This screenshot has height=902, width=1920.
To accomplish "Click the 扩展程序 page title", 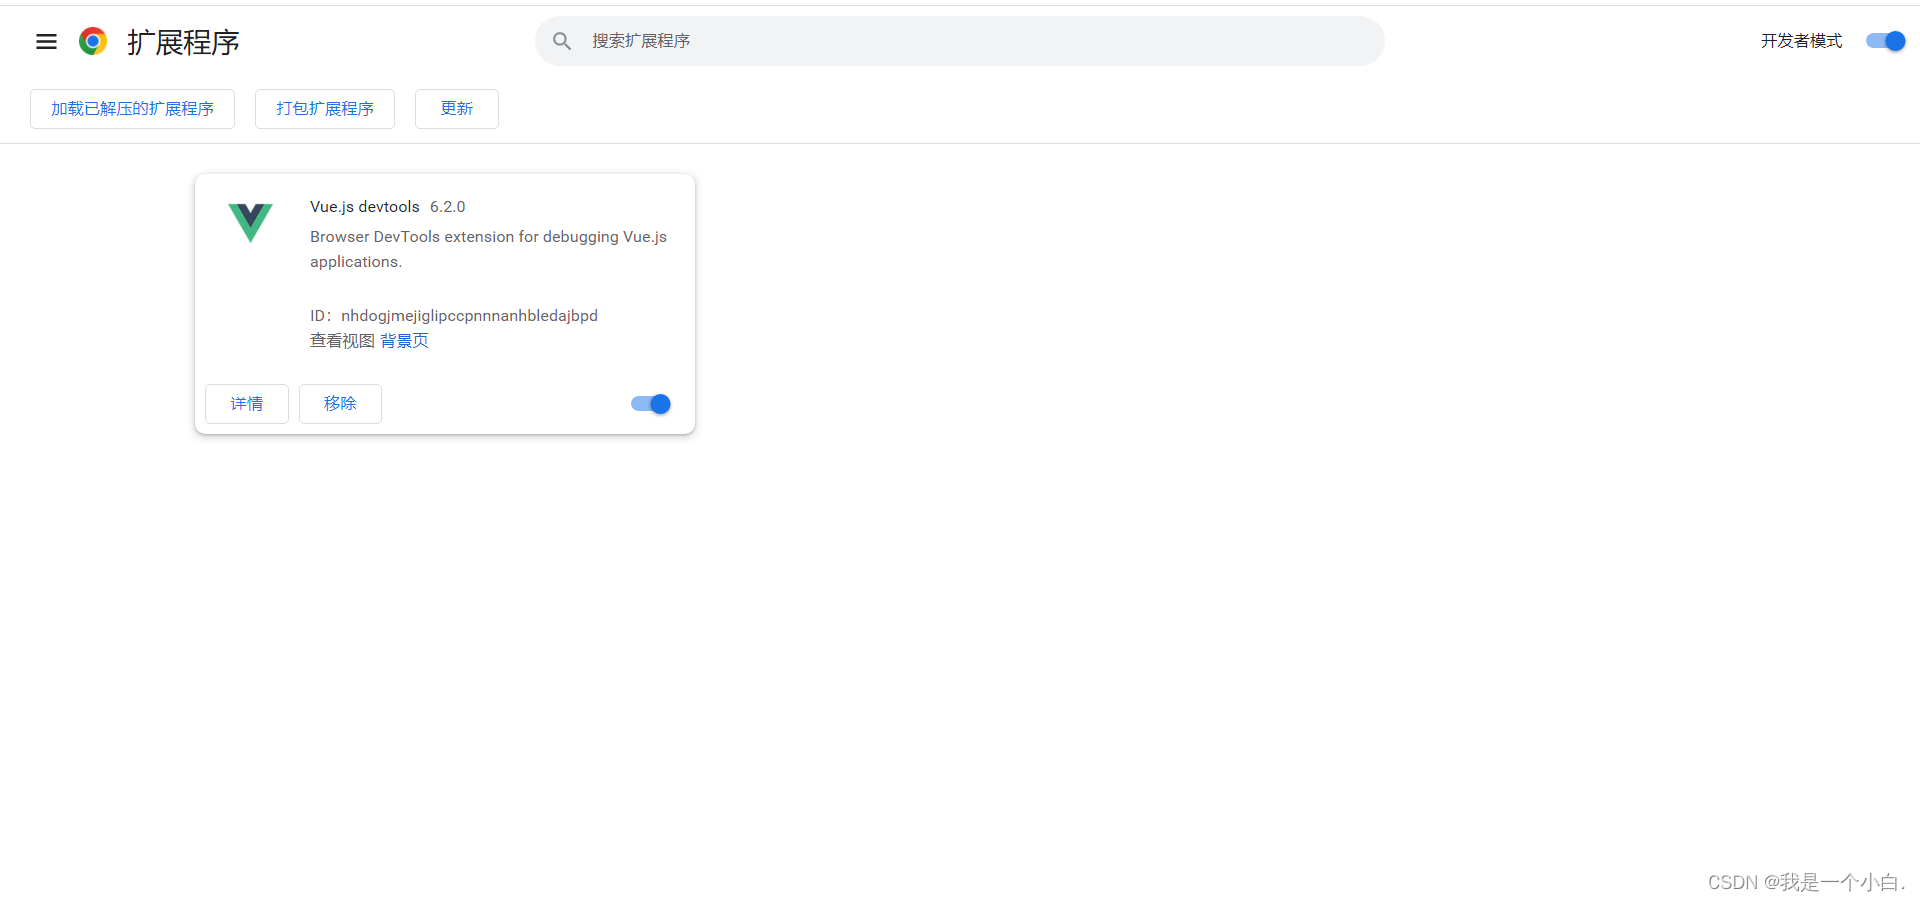I will 184,41.
